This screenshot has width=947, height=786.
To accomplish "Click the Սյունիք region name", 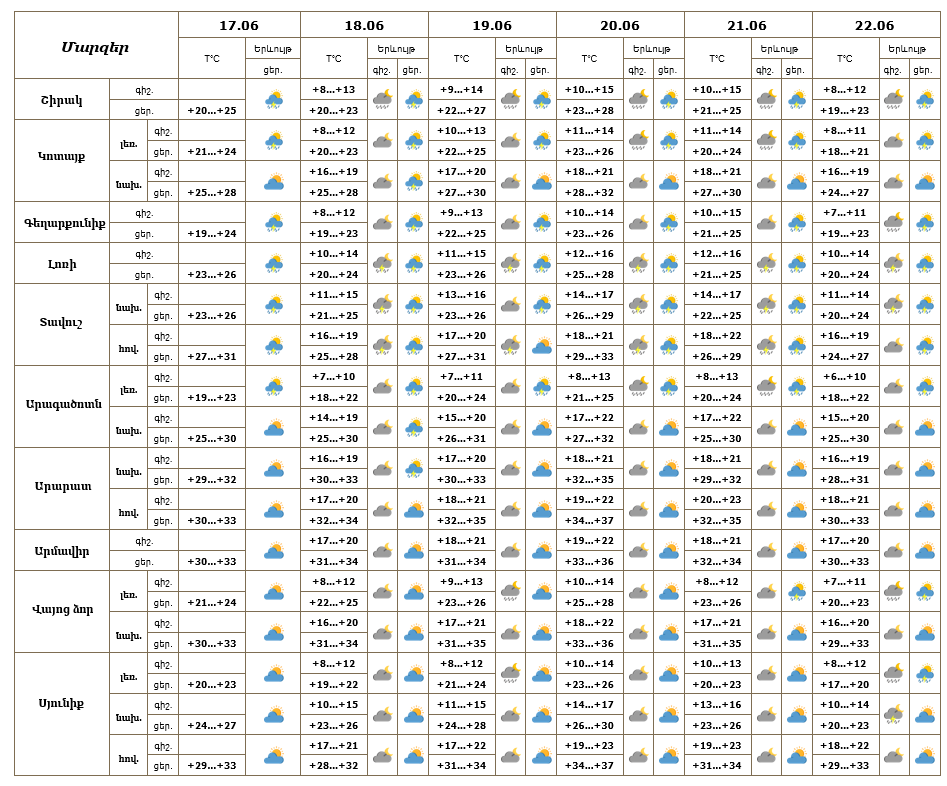I will coord(62,703).
